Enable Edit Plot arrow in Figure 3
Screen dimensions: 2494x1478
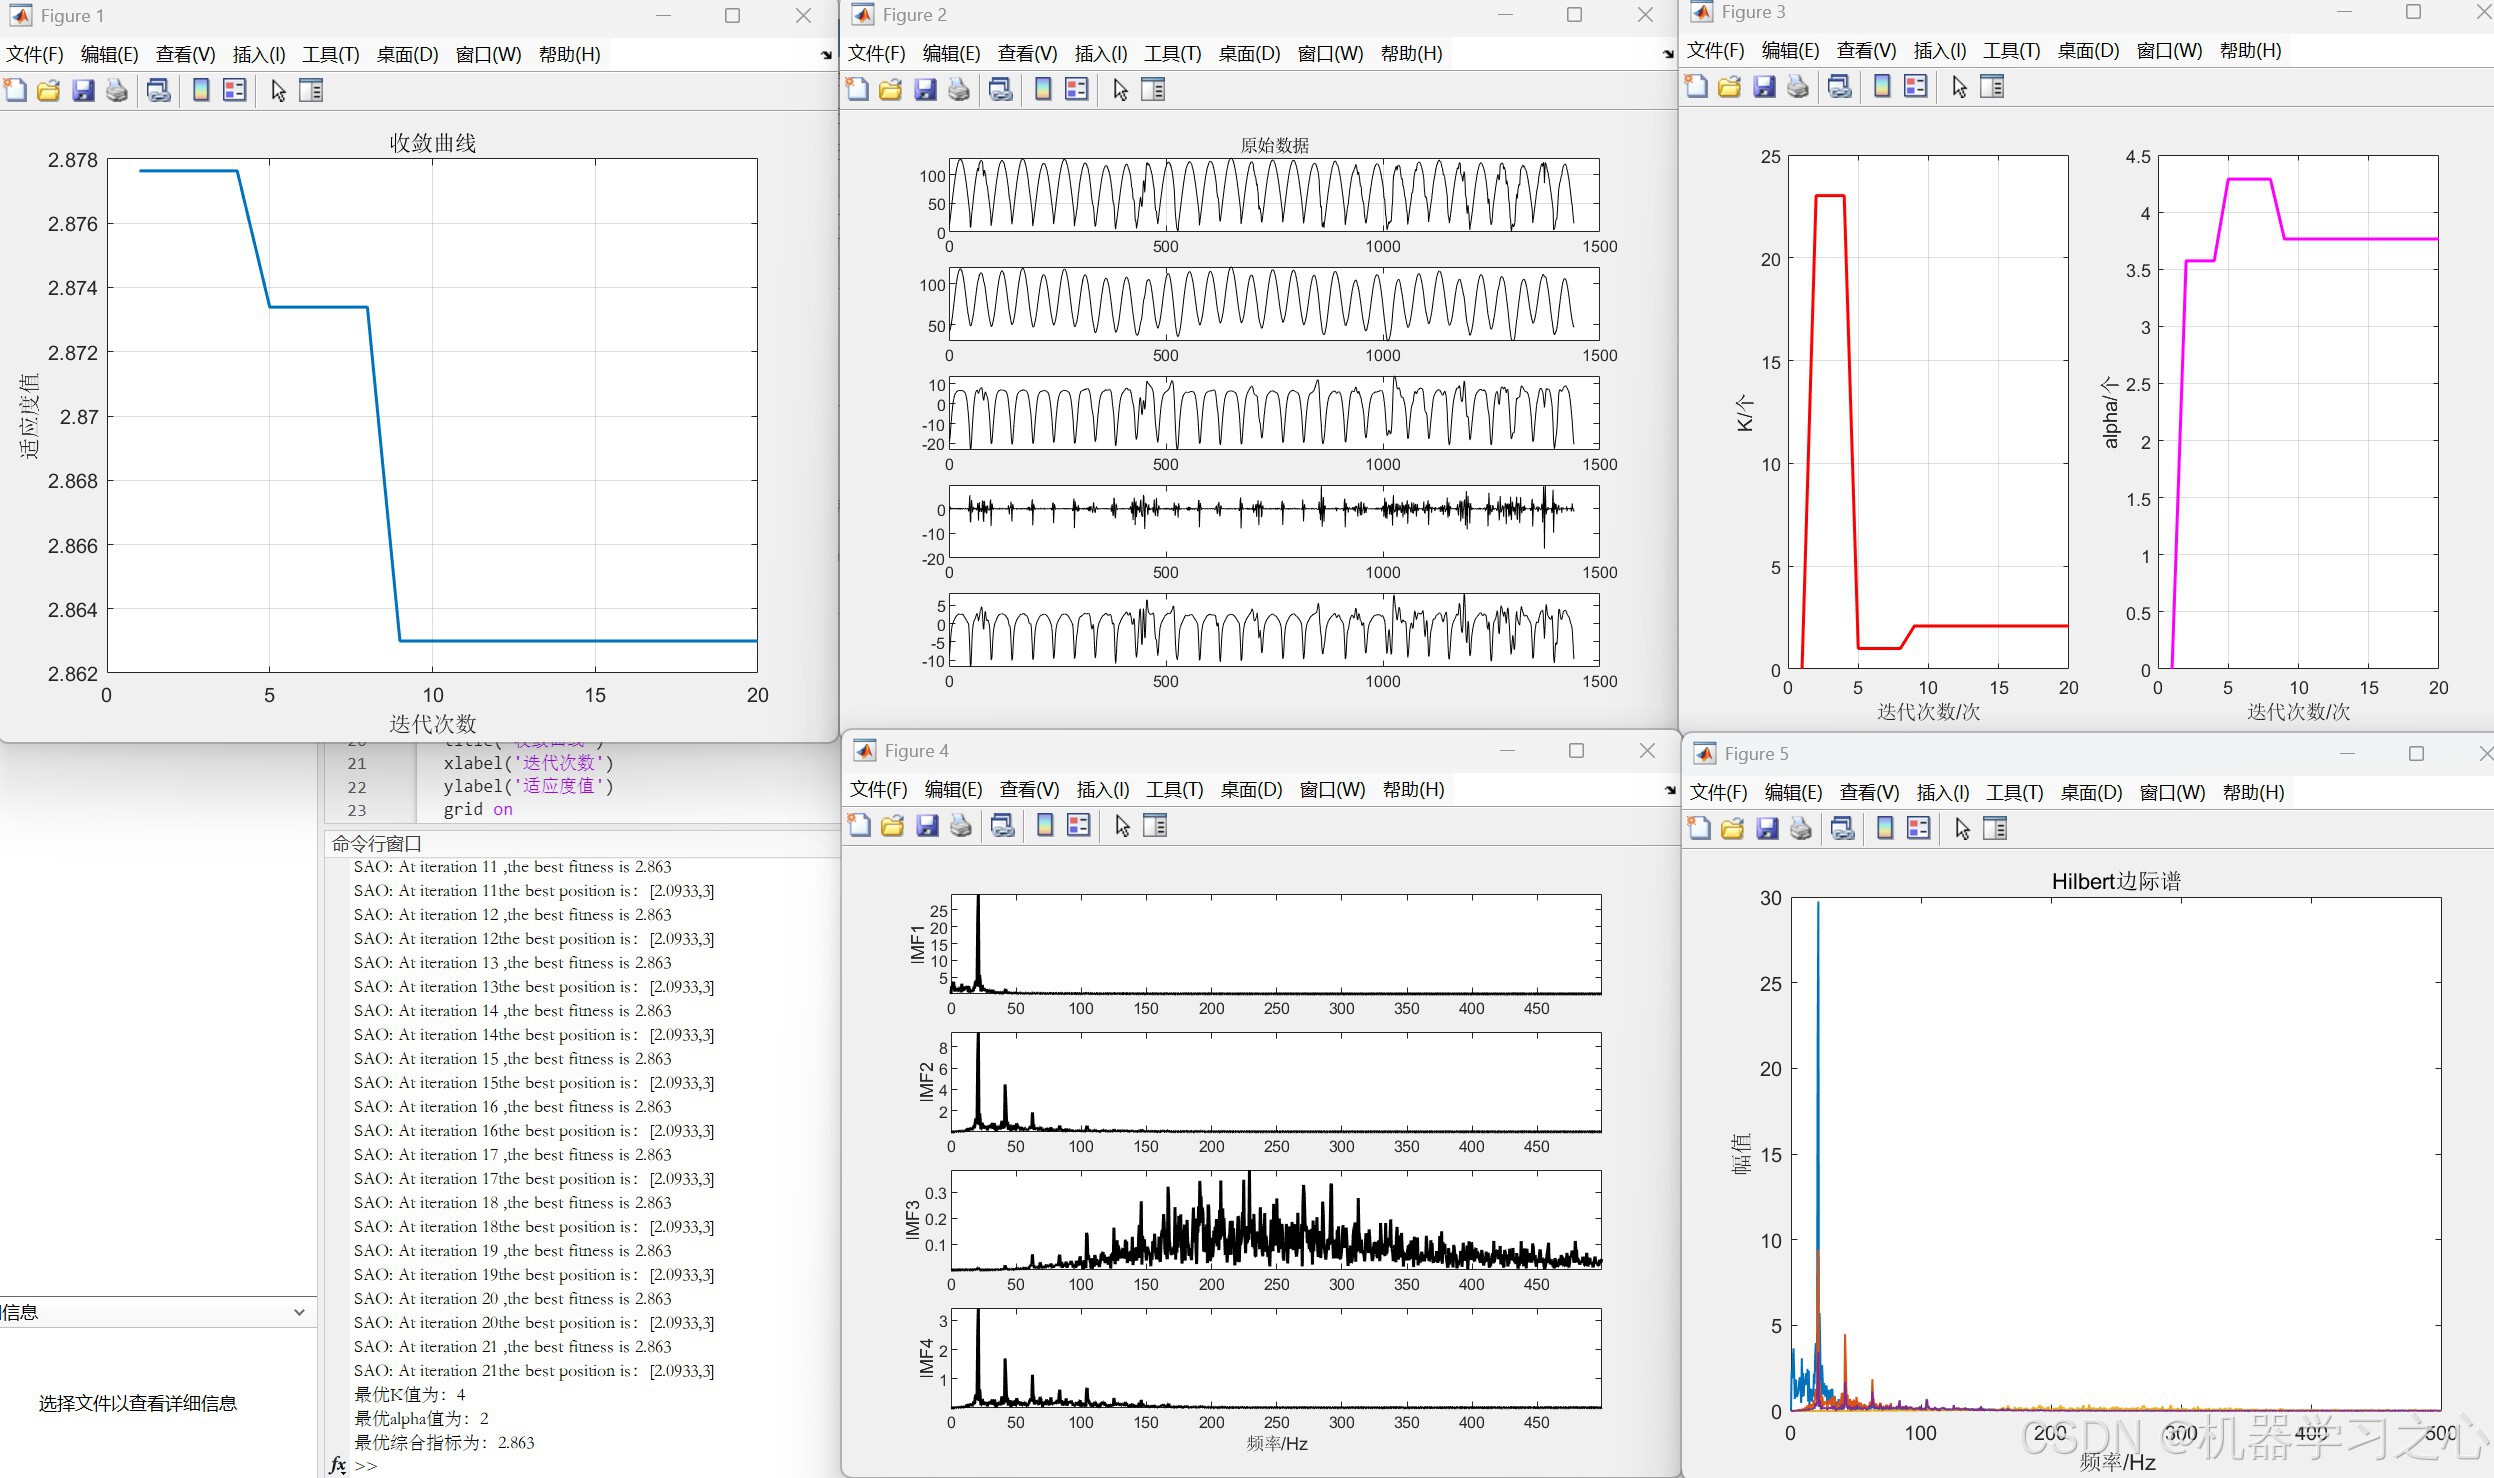1960,87
